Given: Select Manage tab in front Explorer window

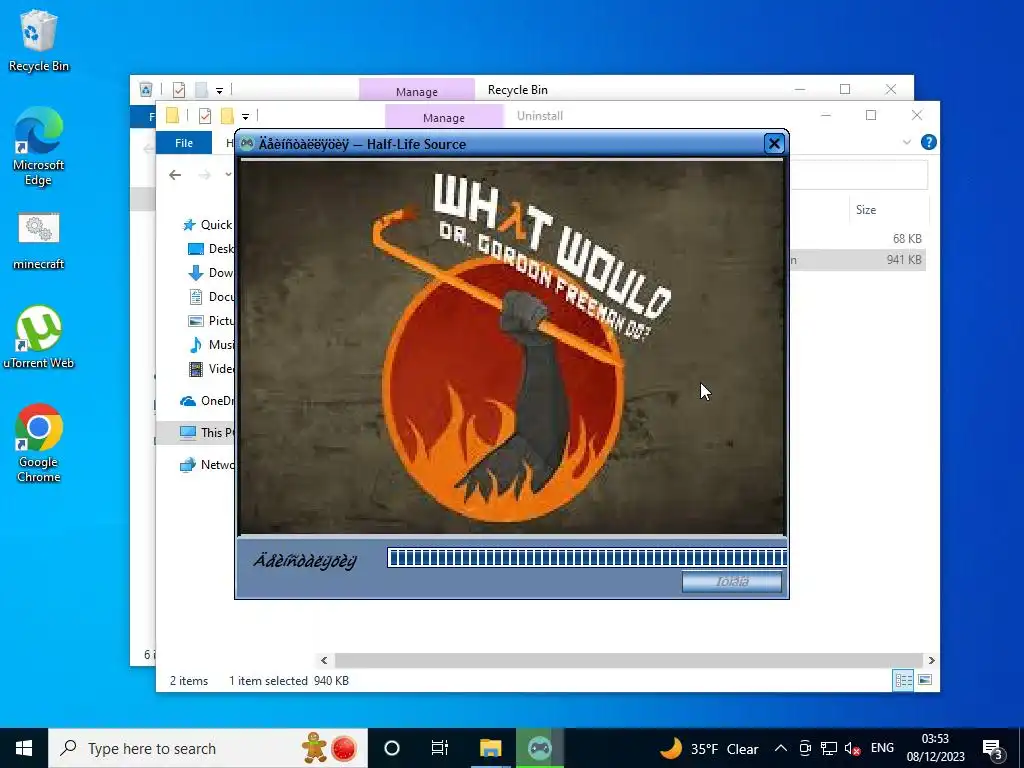Looking at the screenshot, I should [x=443, y=118].
